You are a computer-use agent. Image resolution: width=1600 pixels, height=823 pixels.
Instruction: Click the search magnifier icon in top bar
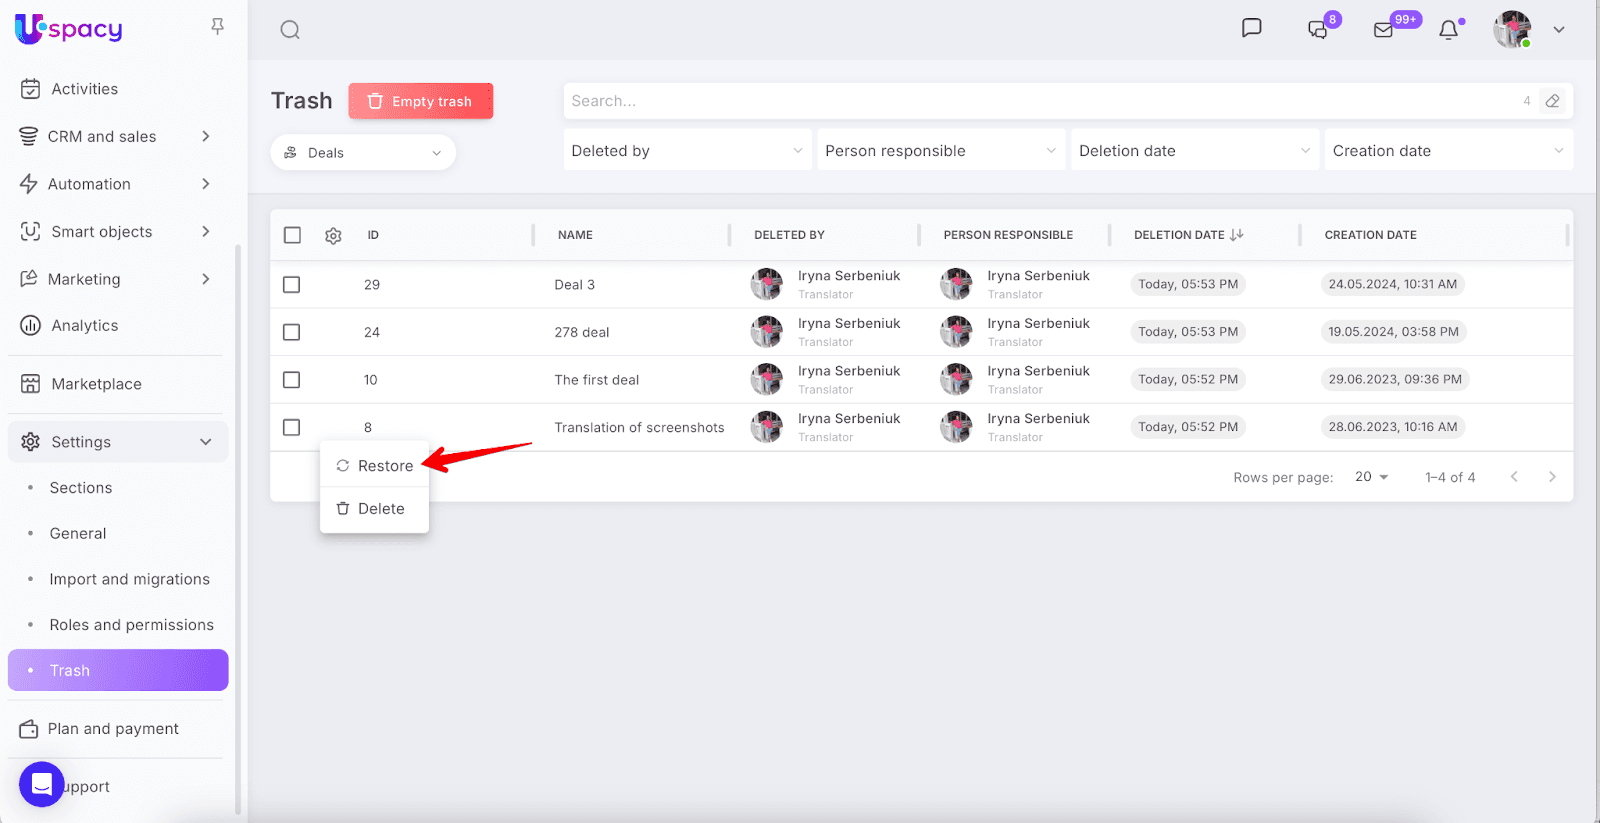tap(290, 30)
